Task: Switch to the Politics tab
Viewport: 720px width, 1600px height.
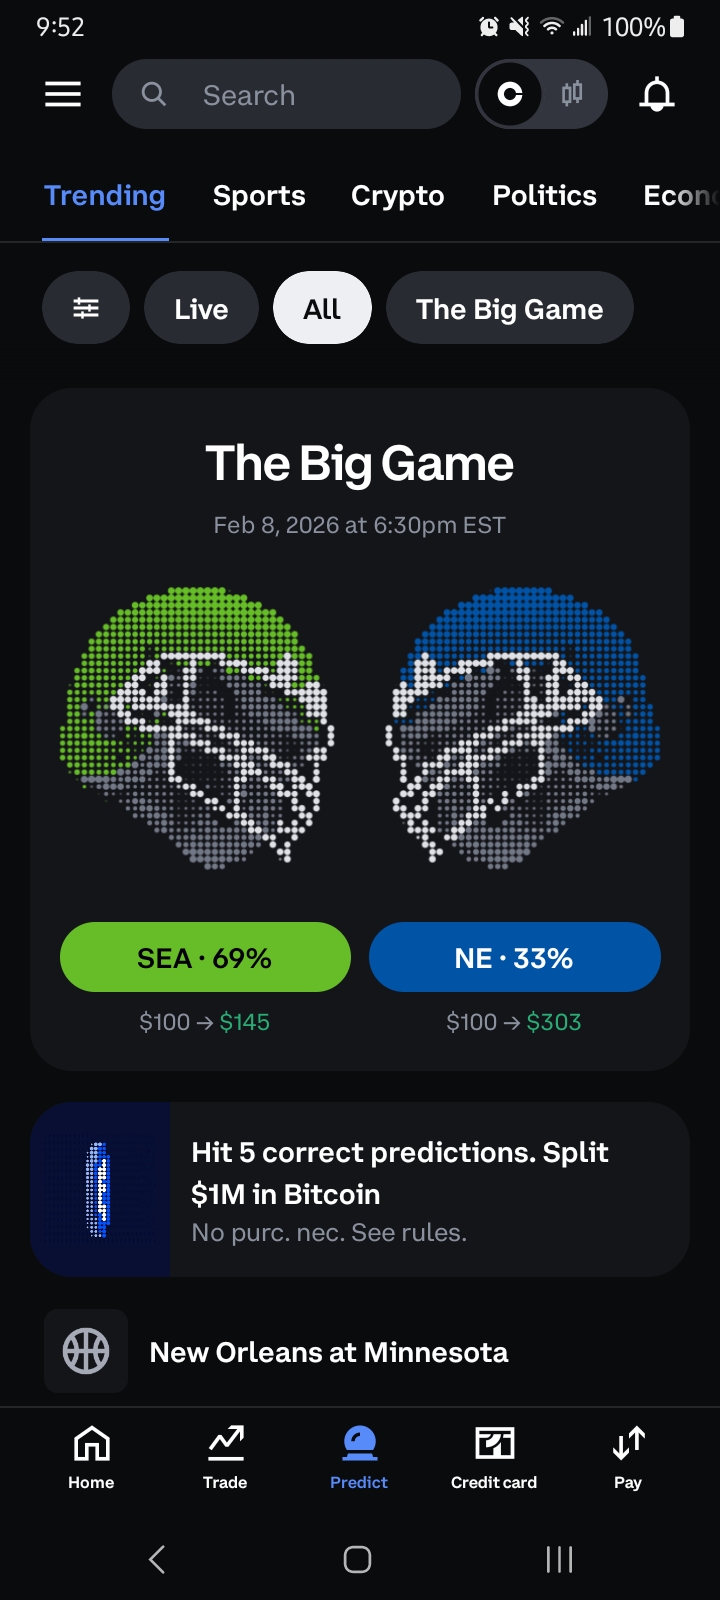Action: [x=544, y=196]
